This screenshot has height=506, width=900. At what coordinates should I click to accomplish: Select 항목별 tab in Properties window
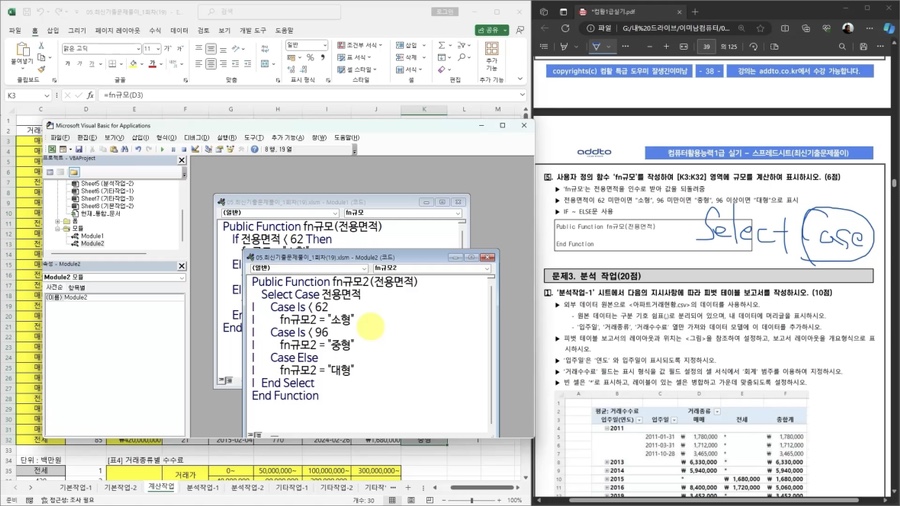point(77,287)
